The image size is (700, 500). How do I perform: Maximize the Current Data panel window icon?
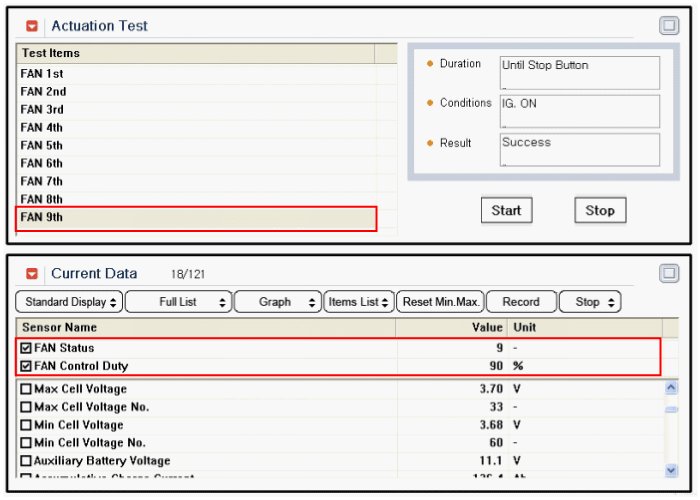[x=669, y=273]
